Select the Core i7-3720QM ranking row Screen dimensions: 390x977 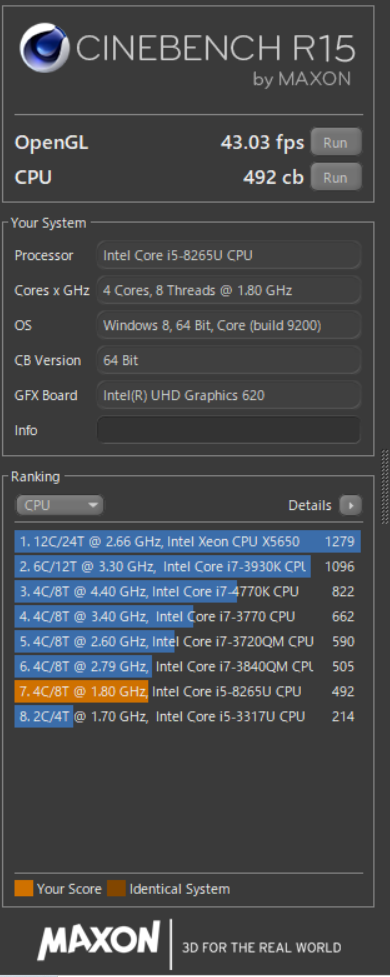click(188, 641)
